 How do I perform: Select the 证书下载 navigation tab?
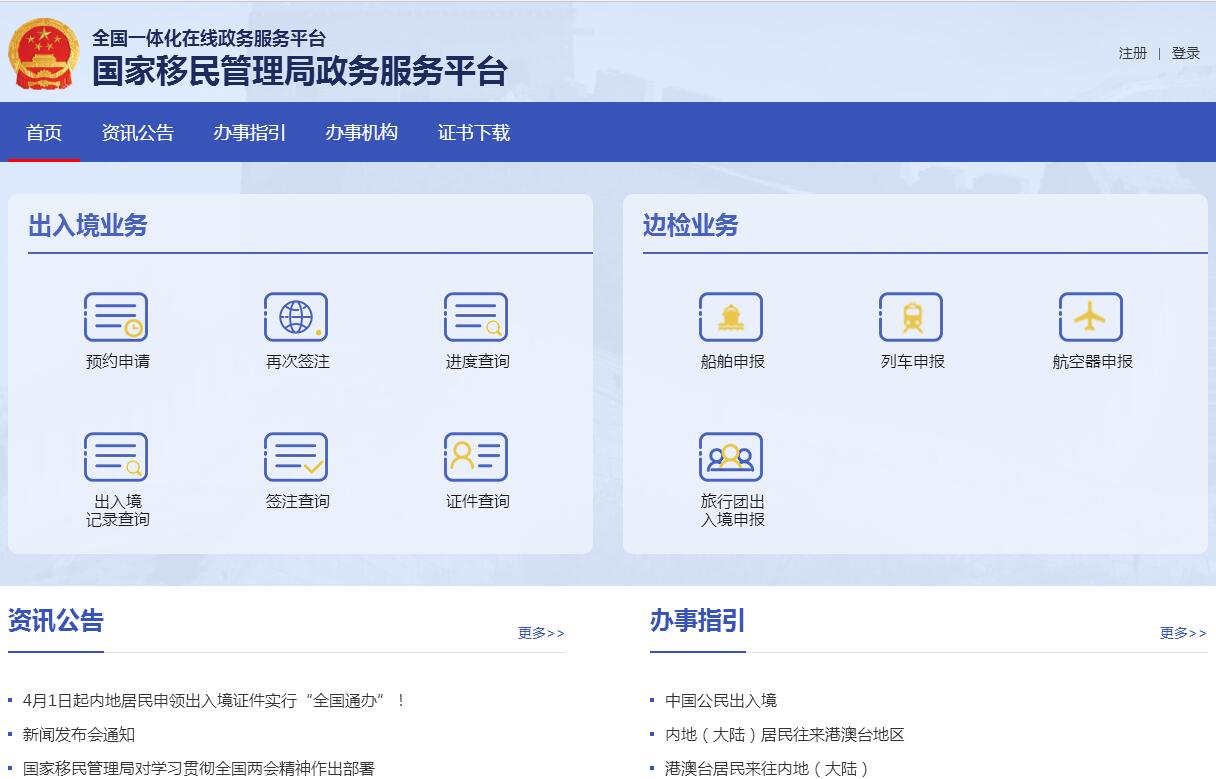point(474,133)
